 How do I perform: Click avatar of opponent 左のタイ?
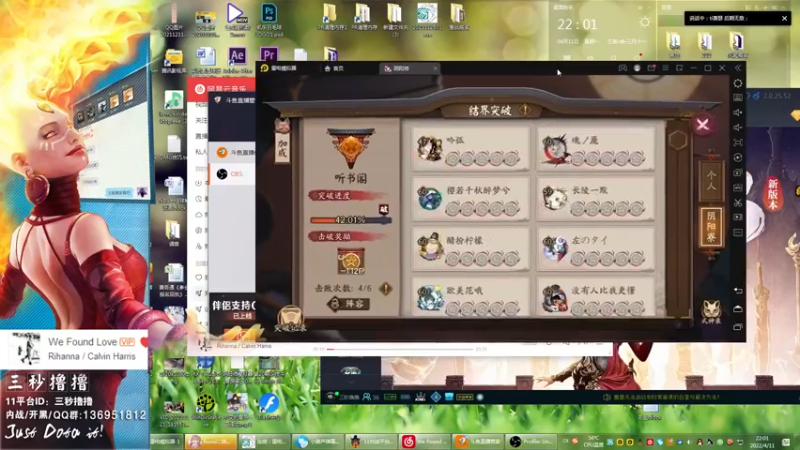tap(555, 248)
